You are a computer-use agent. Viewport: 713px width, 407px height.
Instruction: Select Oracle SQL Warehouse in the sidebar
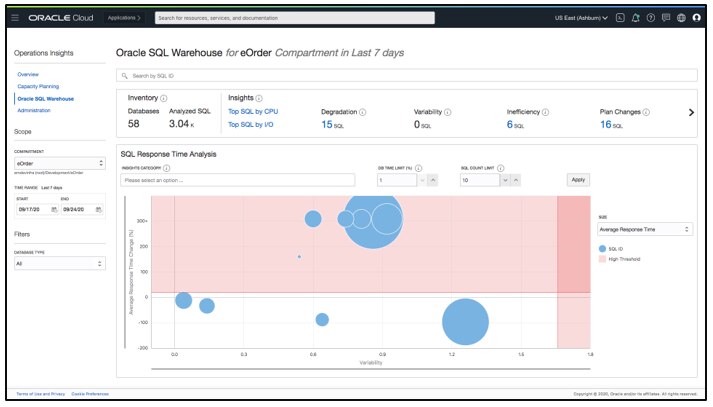tap(45, 99)
